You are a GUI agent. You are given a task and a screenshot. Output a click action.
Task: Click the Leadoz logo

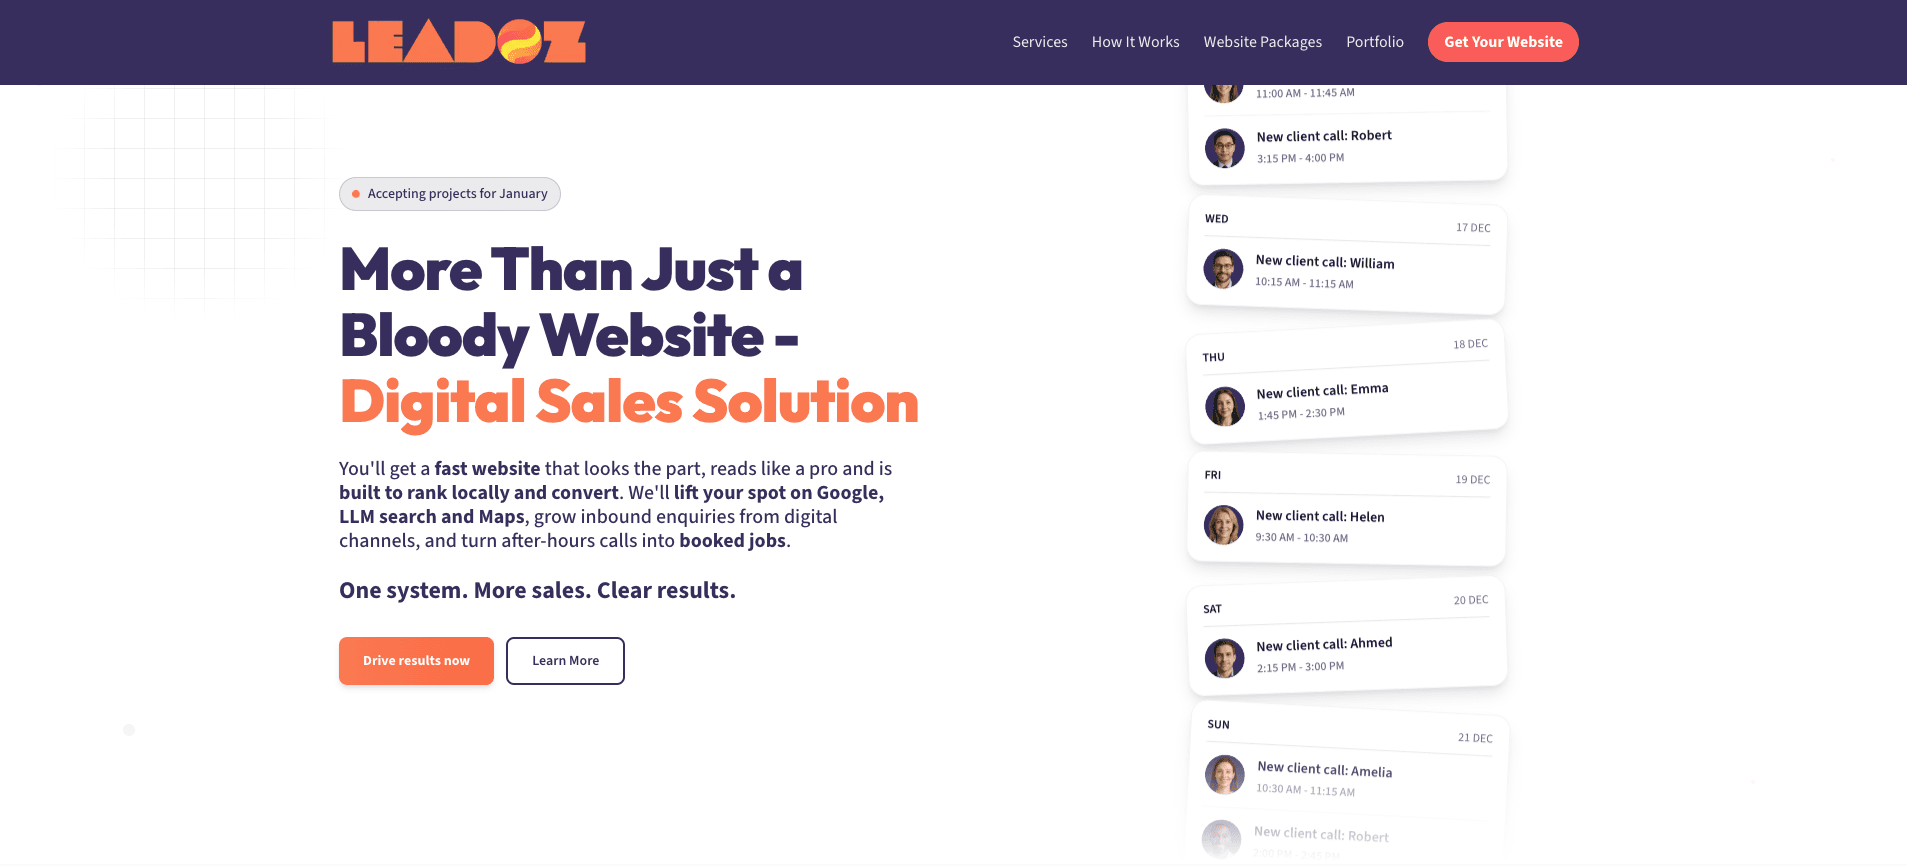click(459, 42)
